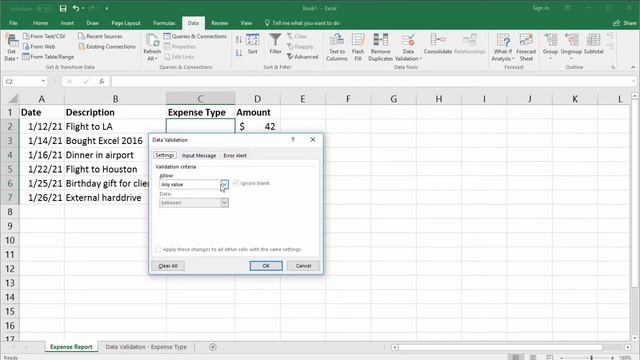Click Advanced filter option
The width and height of the screenshot is (640, 360).
pos(302,57)
